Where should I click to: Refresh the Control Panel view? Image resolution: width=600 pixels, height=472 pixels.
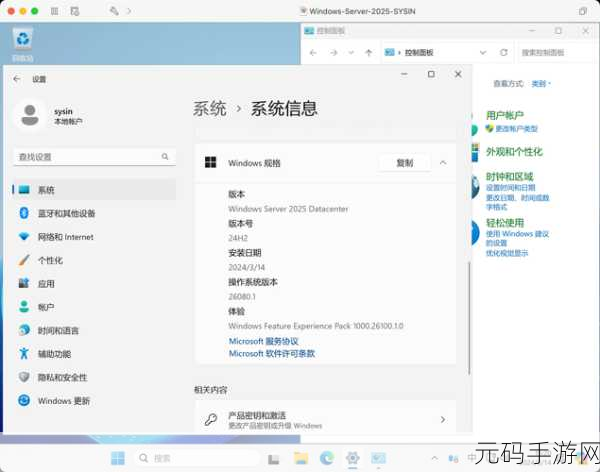[x=504, y=52]
